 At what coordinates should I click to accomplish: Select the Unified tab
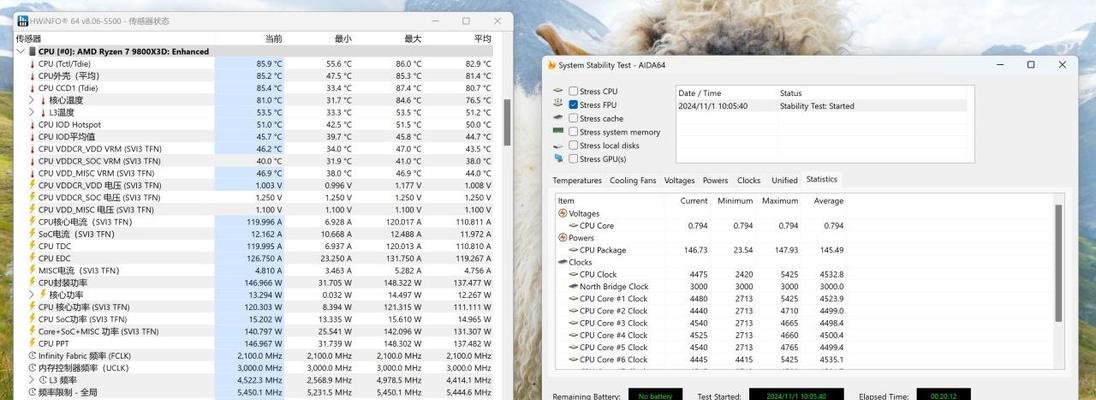click(x=784, y=180)
